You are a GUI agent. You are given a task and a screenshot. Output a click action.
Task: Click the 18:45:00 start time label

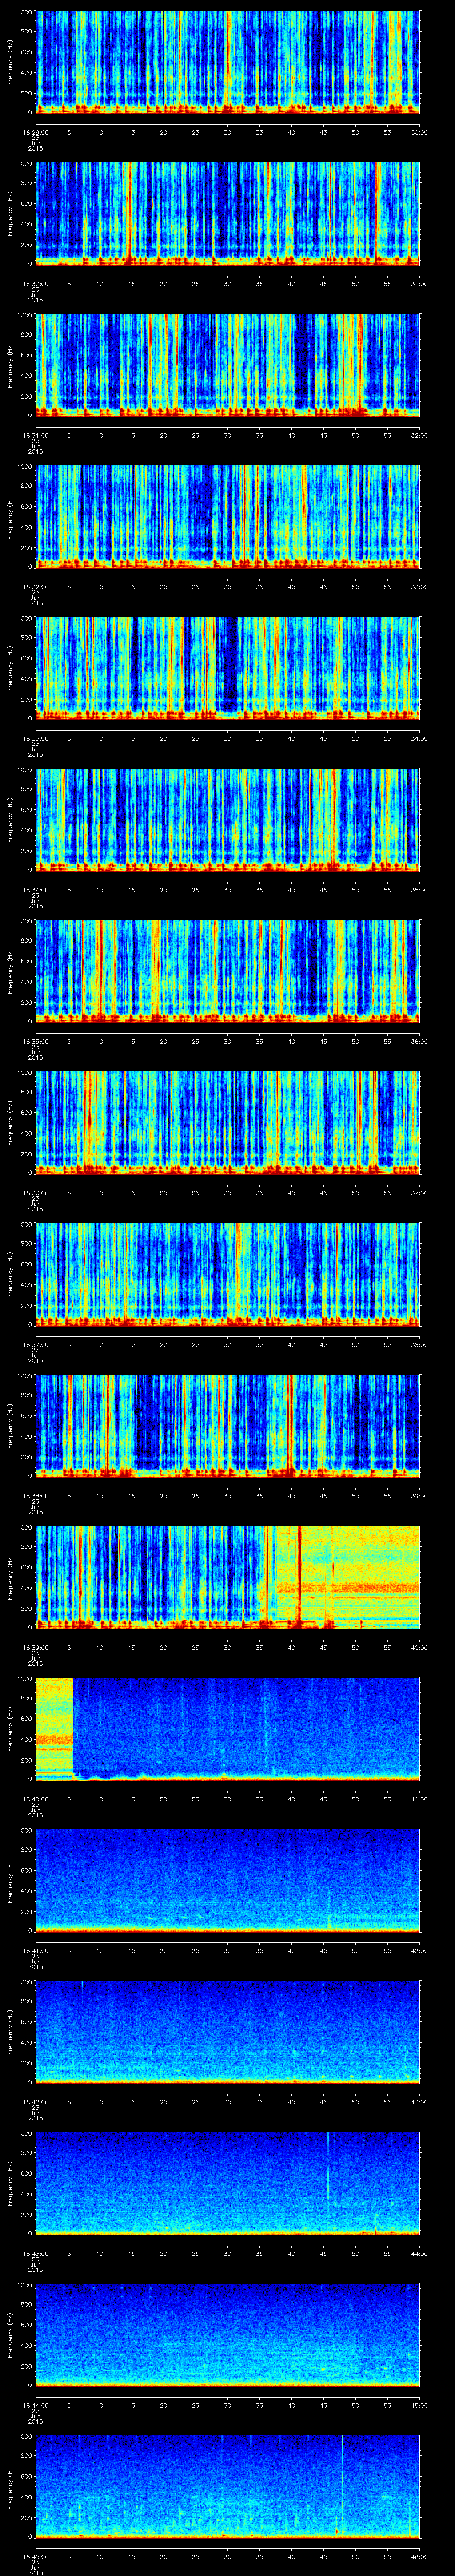pos(35,2556)
